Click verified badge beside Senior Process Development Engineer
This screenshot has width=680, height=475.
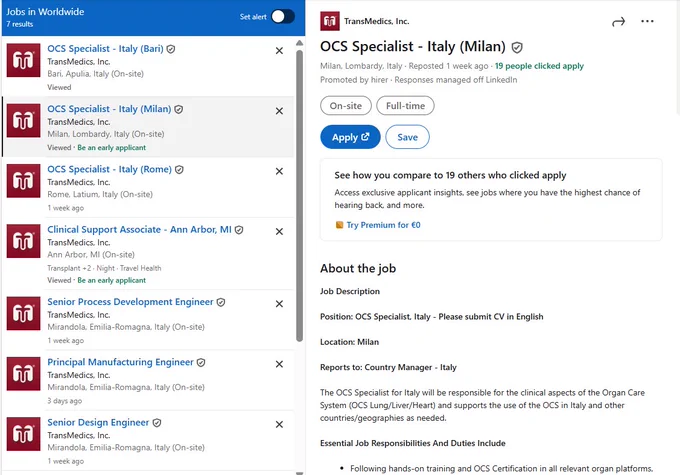pos(221,302)
